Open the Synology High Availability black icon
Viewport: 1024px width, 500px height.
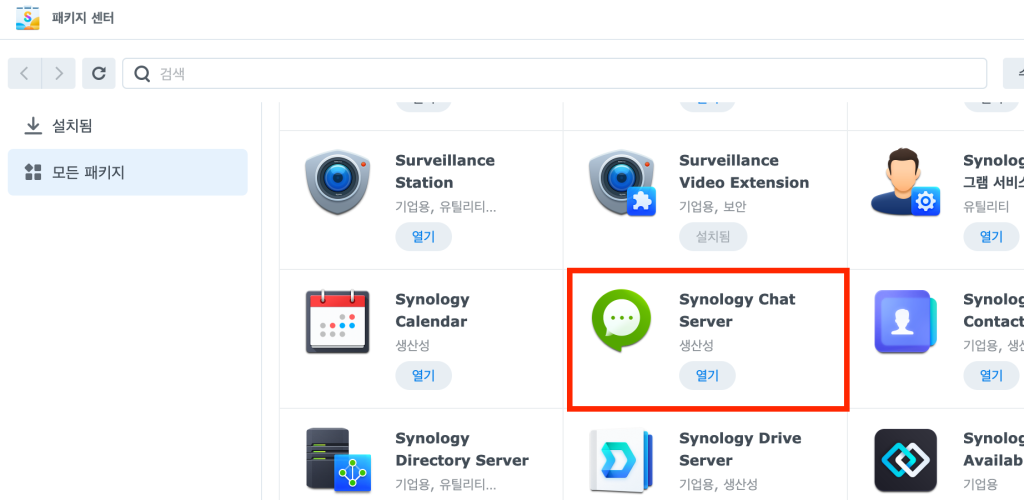(905, 460)
